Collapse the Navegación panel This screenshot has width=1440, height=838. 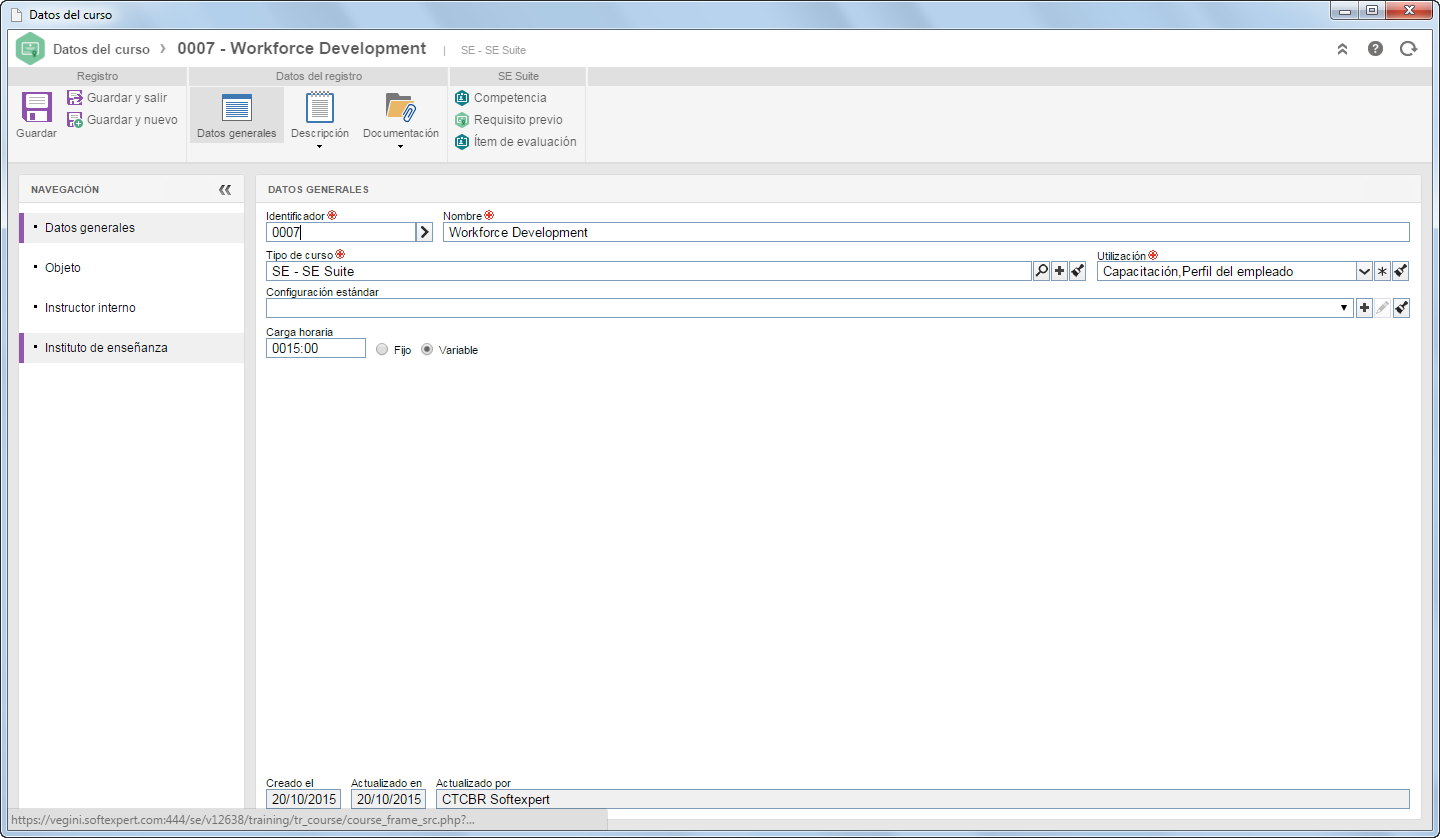point(225,189)
